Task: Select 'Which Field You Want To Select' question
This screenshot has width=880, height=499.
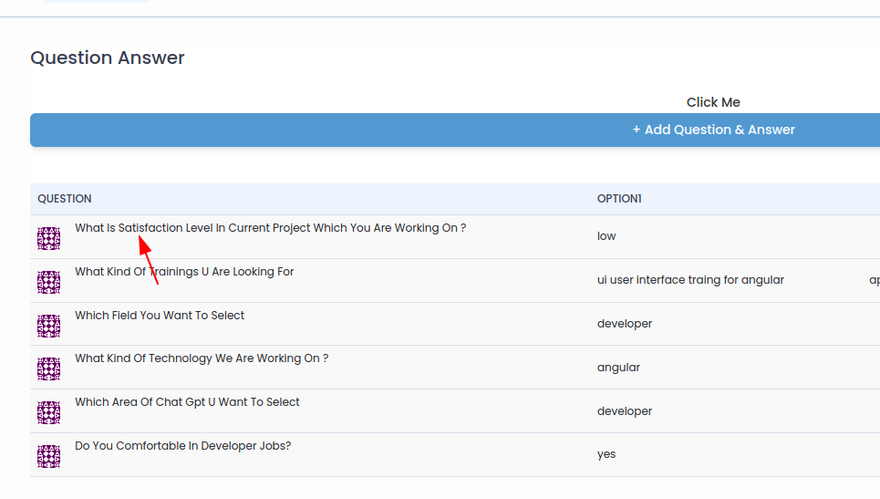Action: (160, 316)
